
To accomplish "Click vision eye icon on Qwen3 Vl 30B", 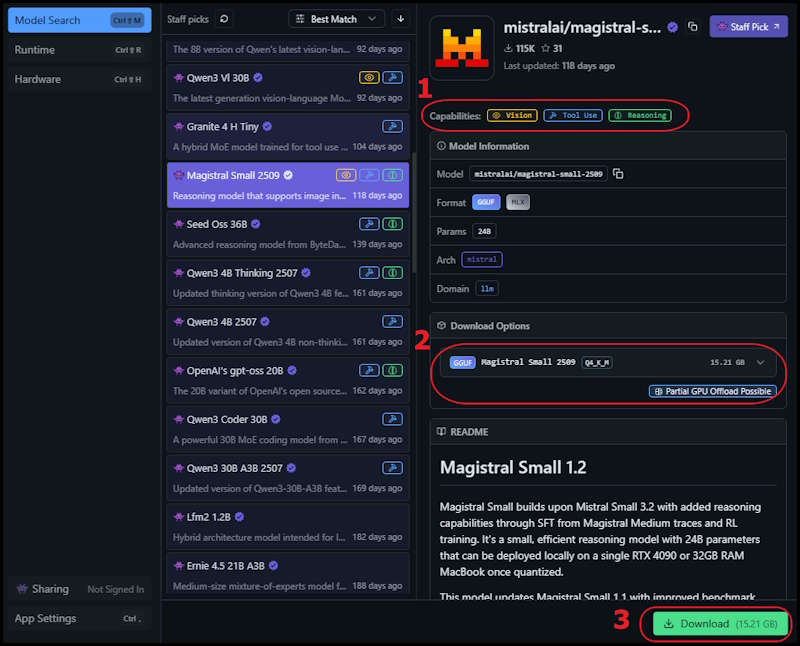I will click(x=369, y=78).
